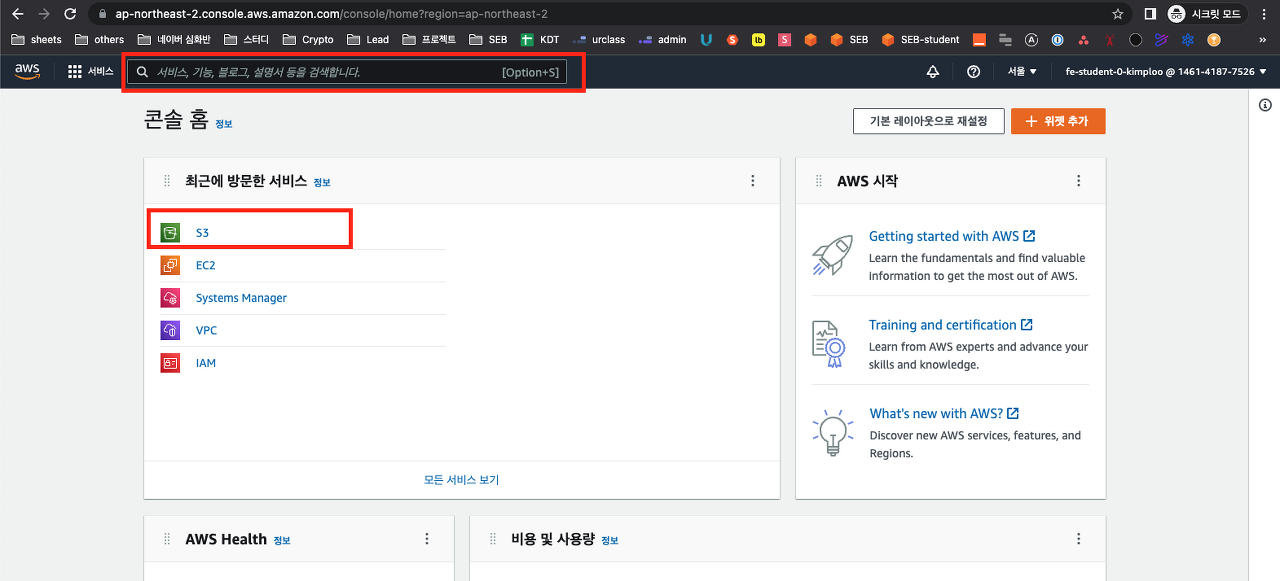Click the info circle icon on right edge
Screen dimensions: 1280x581
point(1265,105)
